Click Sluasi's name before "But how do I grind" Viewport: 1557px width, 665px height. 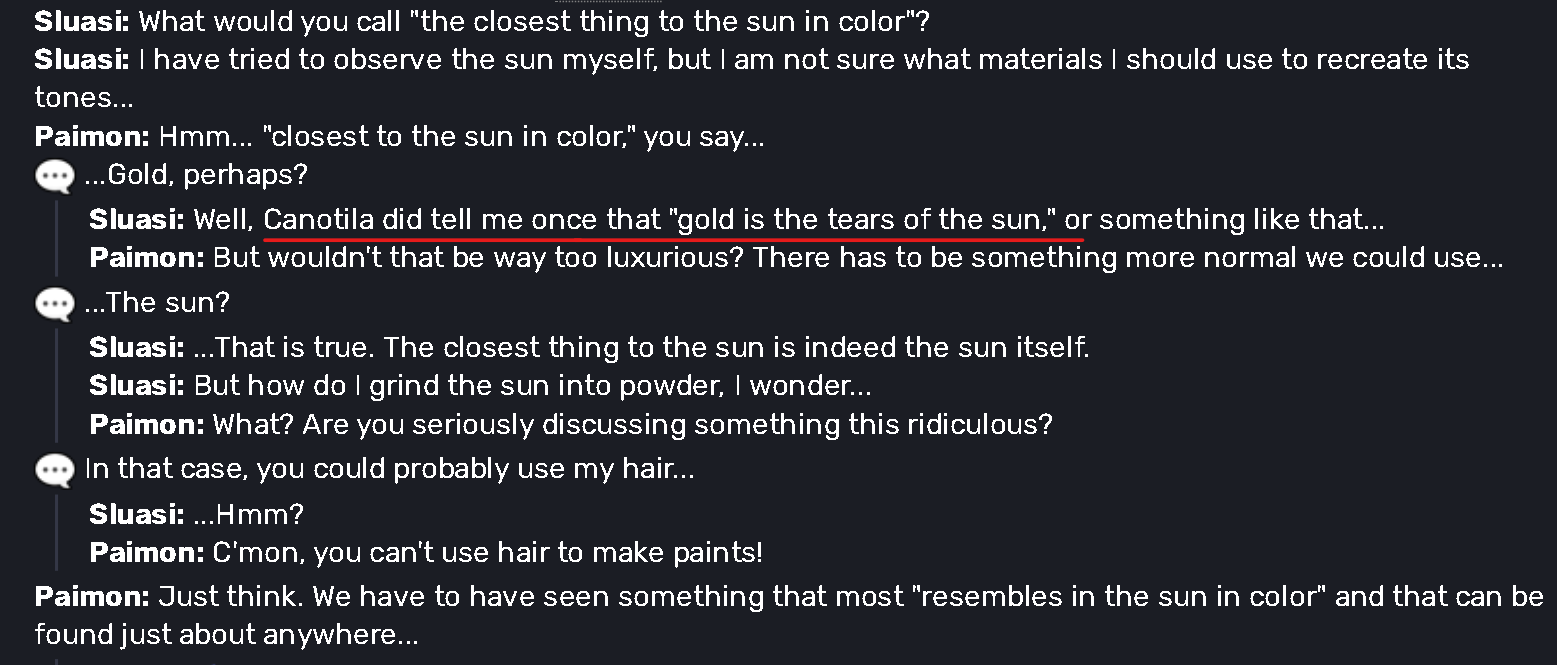point(137,385)
